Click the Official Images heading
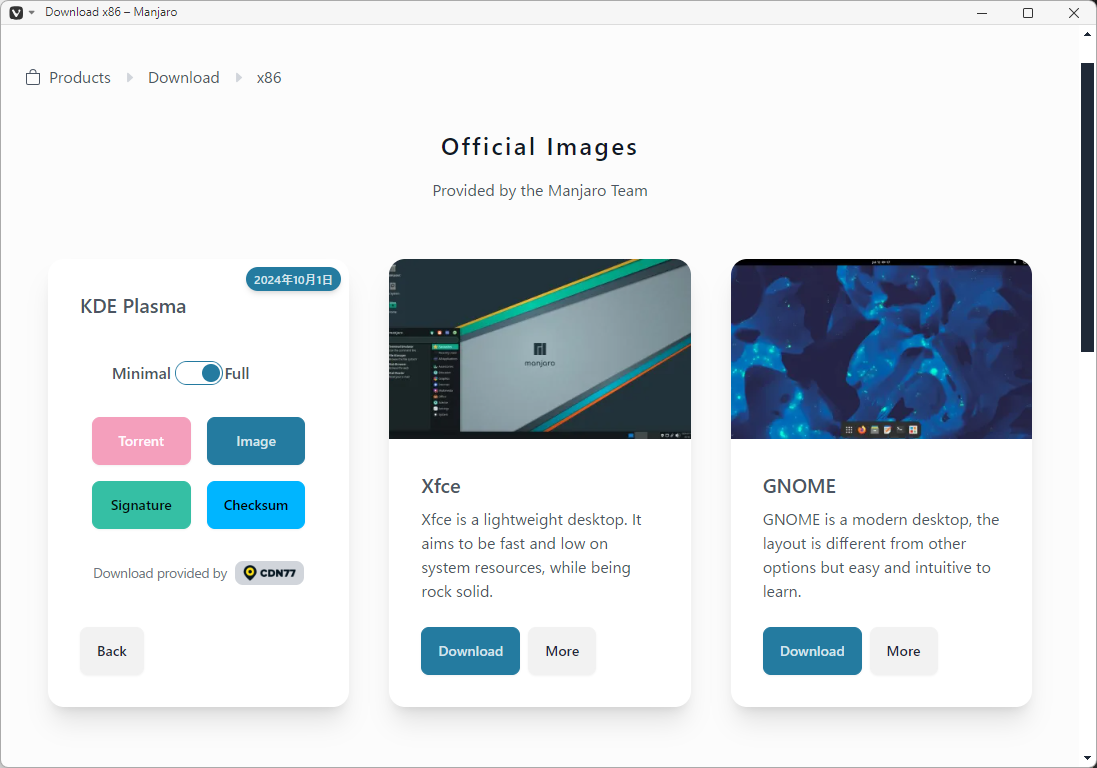 click(539, 147)
